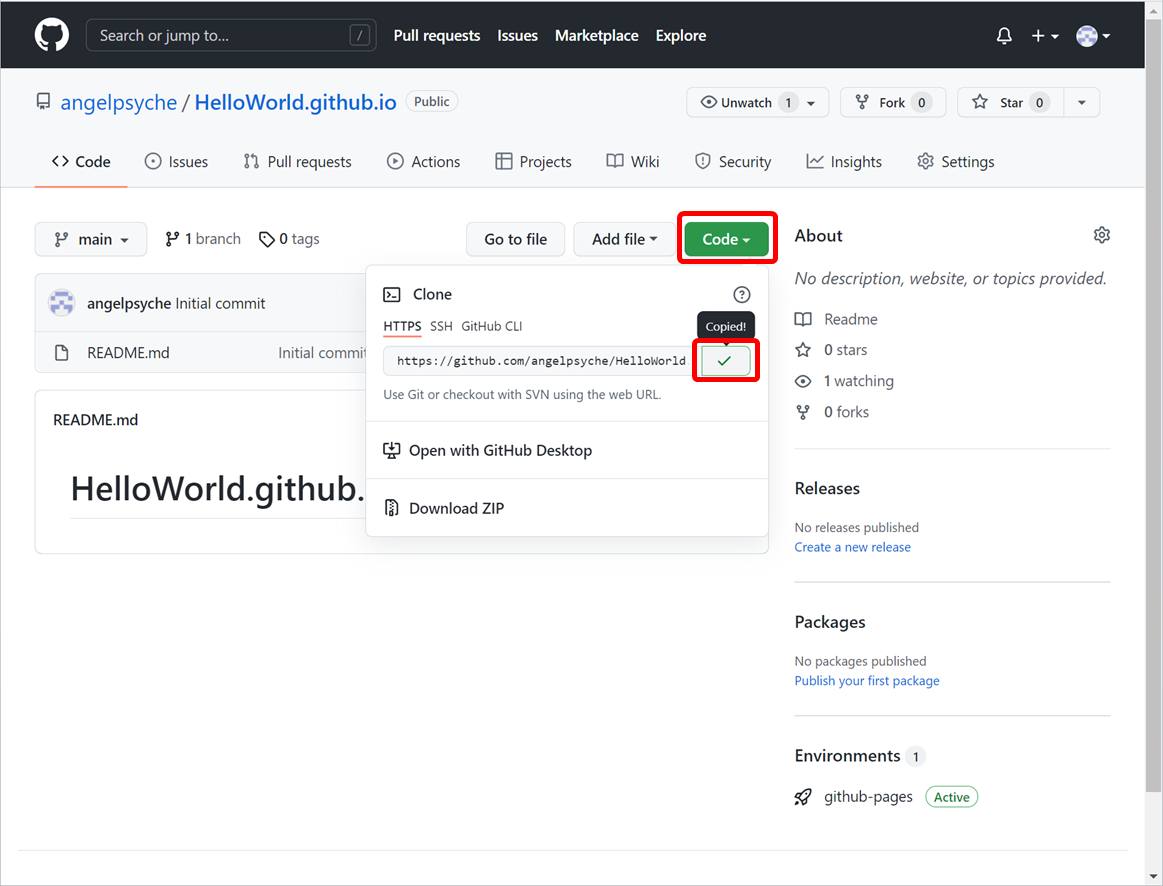Click the slash shortcut key in search

point(360,36)
